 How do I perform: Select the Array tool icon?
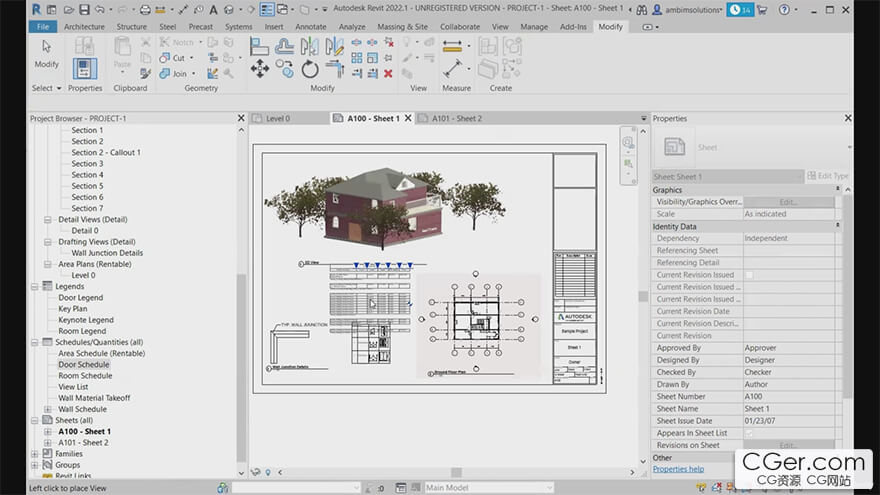click(356, 58)
